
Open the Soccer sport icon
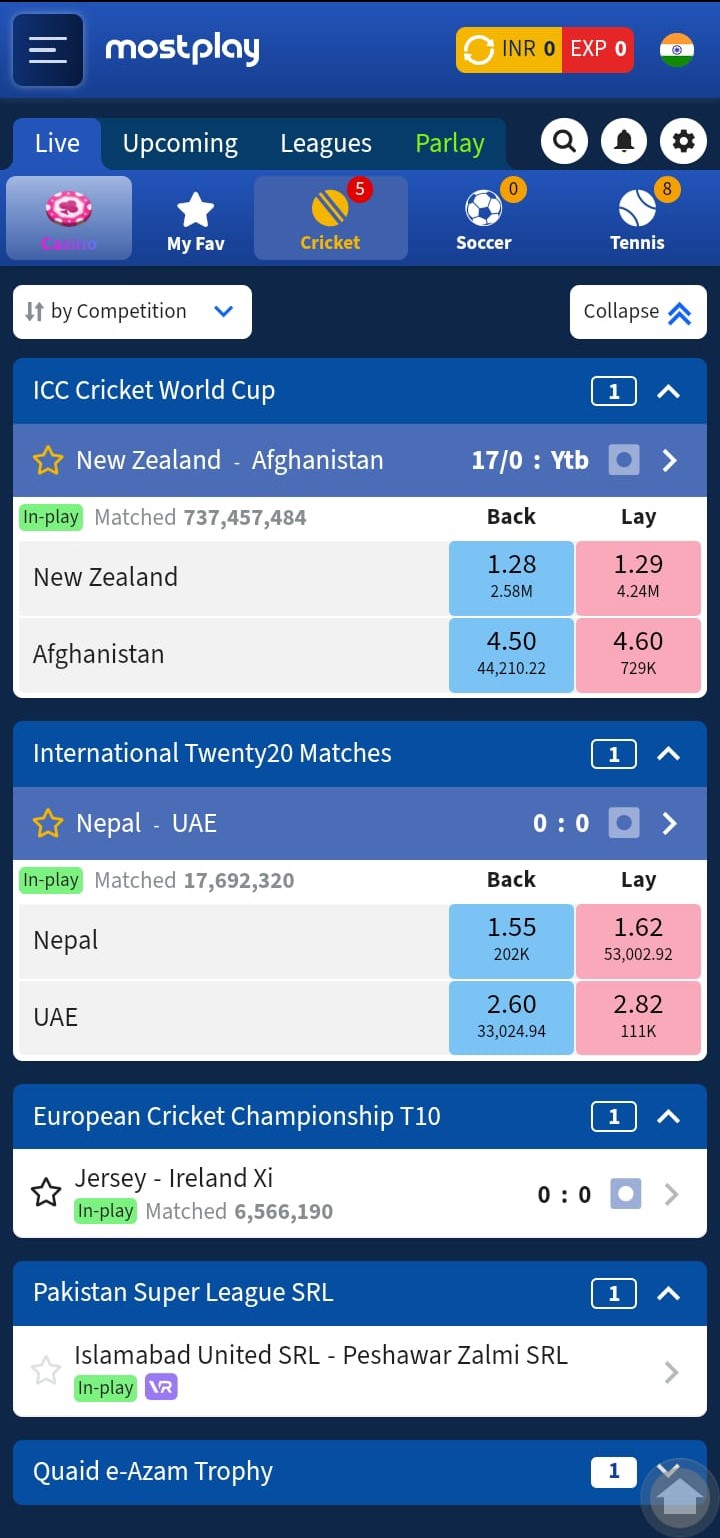[484, 218]
